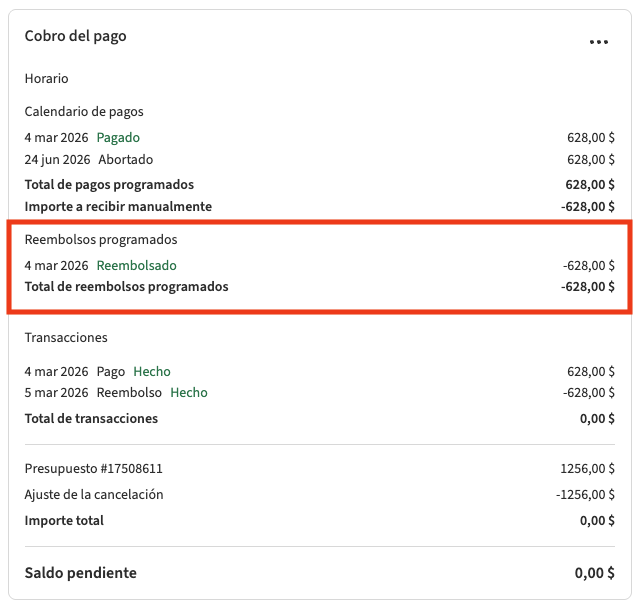Image resolution: width=640 pixels, height=611 pixels.
Task: Click the Reembolsos programados section title
Action: pos(100,240)
